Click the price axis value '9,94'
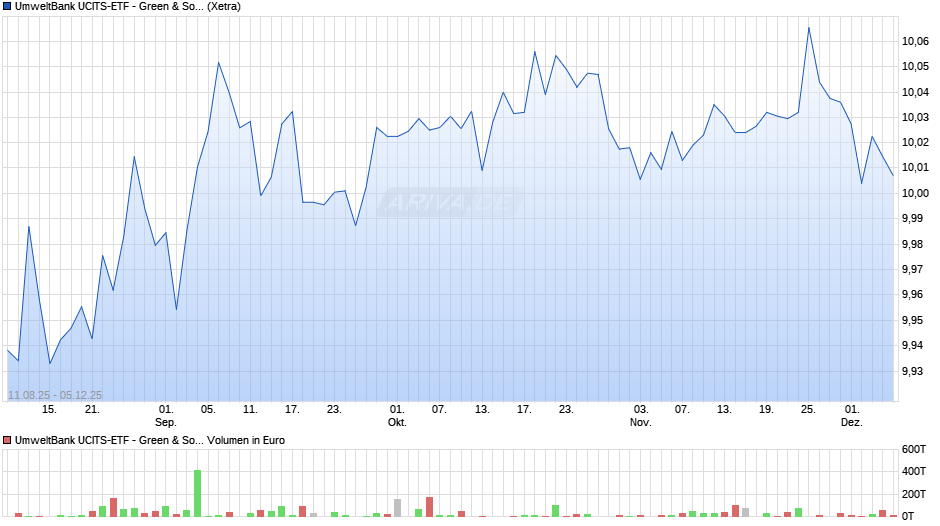Viewport: 940px width, 526px height. click(912, 345)
